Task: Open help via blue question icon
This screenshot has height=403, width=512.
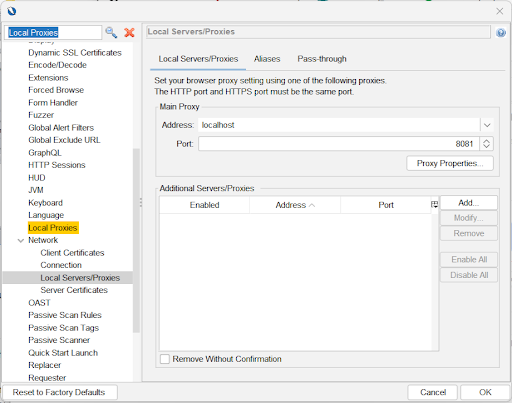Action: click(501, 33)
